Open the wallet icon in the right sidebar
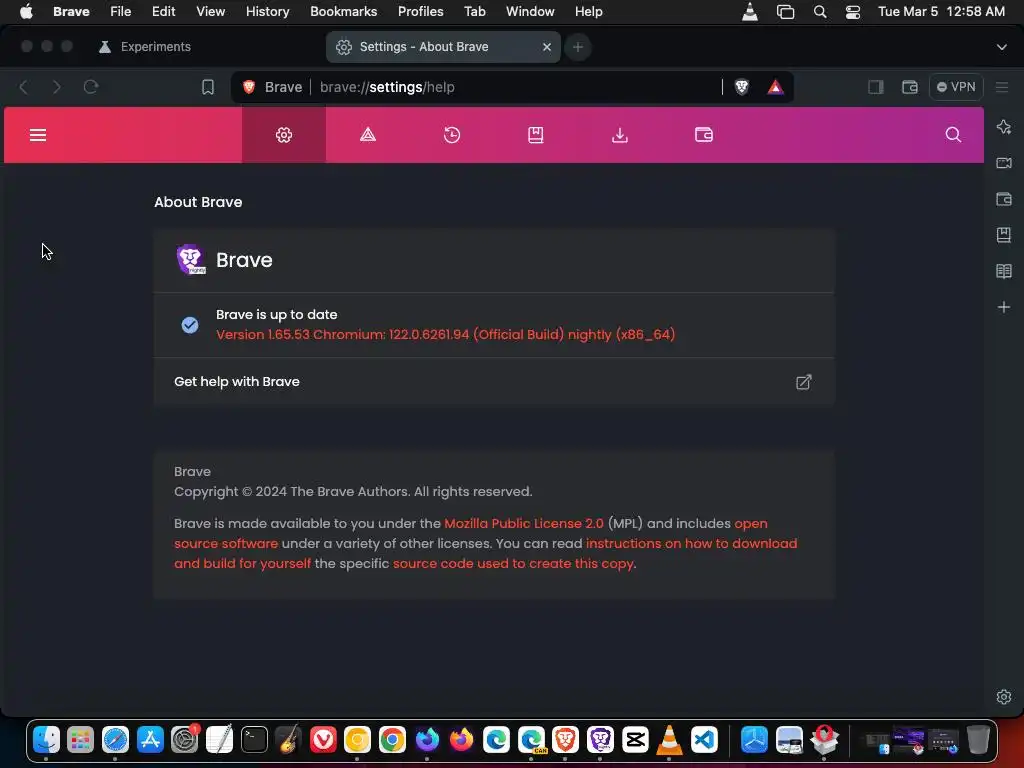Screen dimensions: 1024x768 1004,199
